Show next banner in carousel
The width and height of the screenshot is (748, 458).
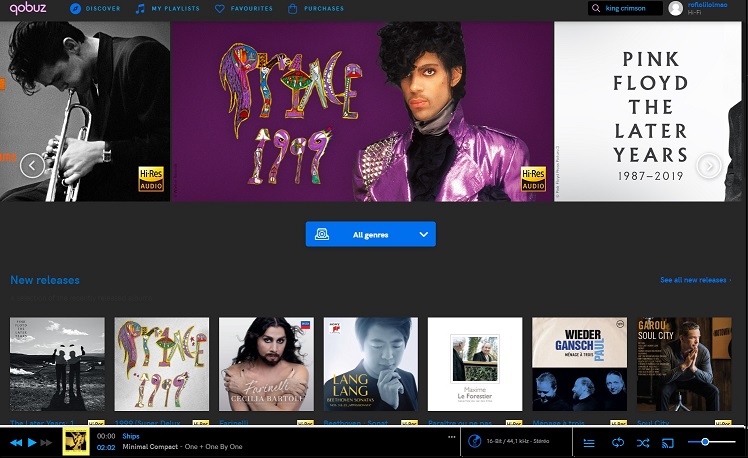[709, 166]
